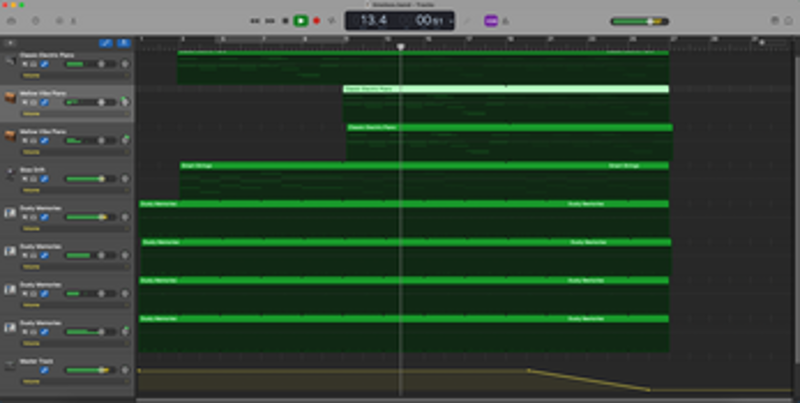The height and width of the screenshot is (403, 800).
Task: Toggle the purple Count-in button
Action: [x=491, y=21]
